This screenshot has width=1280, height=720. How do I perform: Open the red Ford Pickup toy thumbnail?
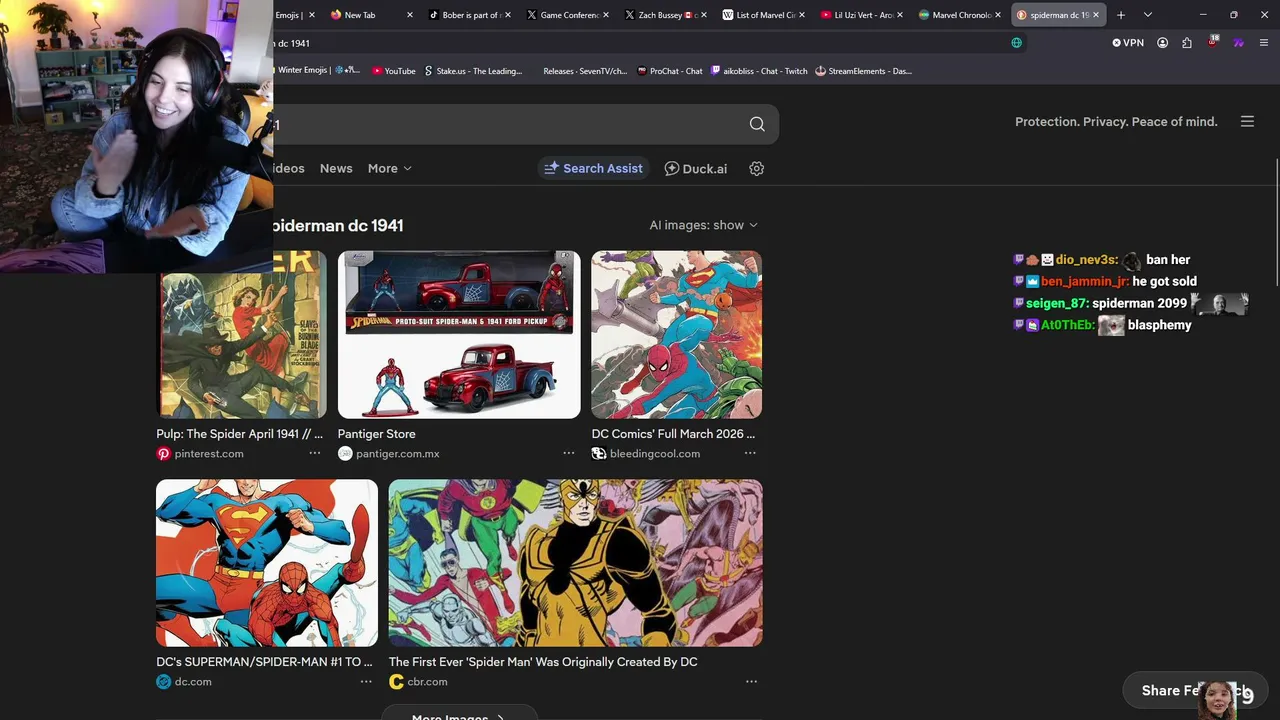point(459,335)
